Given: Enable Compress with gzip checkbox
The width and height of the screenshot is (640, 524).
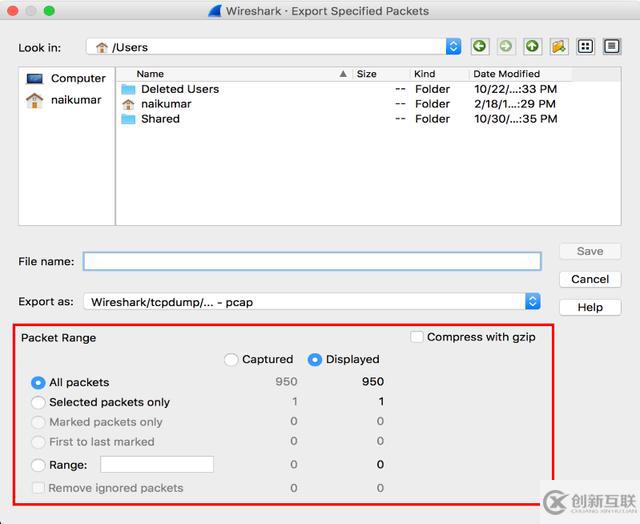Looking at the screenshot, I should click(x=417, y=337).
